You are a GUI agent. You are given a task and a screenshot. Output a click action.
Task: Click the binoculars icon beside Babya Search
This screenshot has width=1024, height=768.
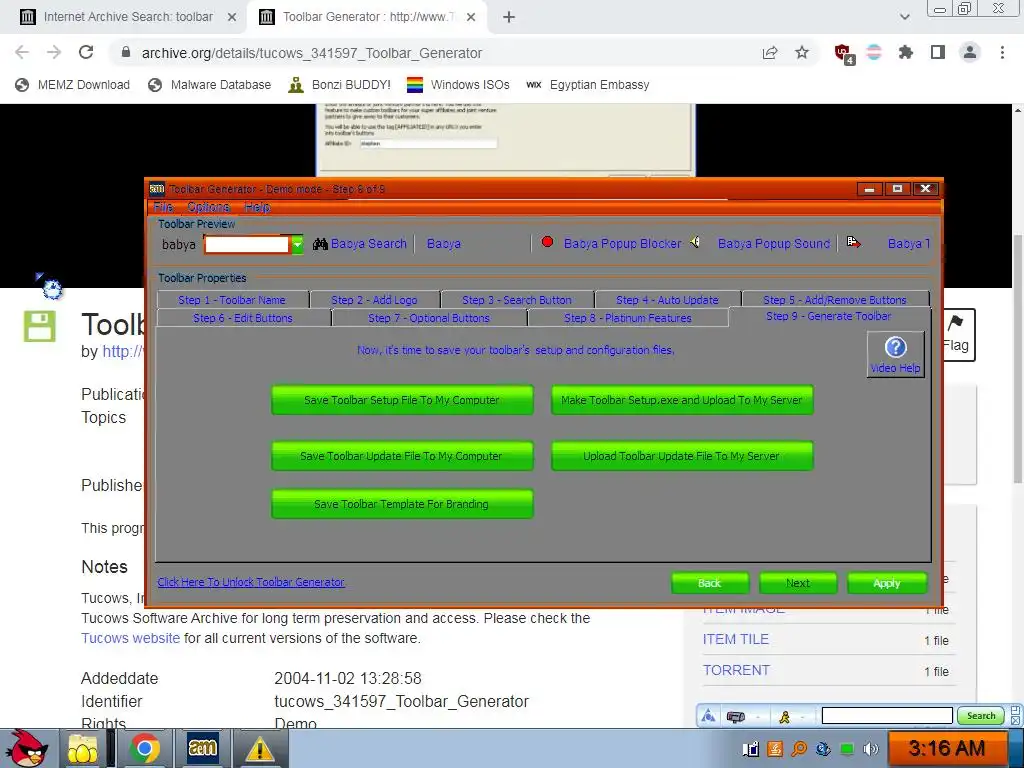[x=319, y=244]
